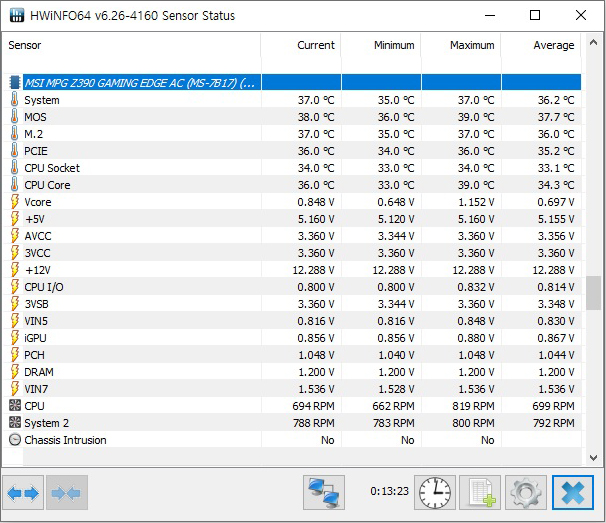Click the thermometer icon beside M.2
This screenshot has width=606, height=523.
click(14, 134)
